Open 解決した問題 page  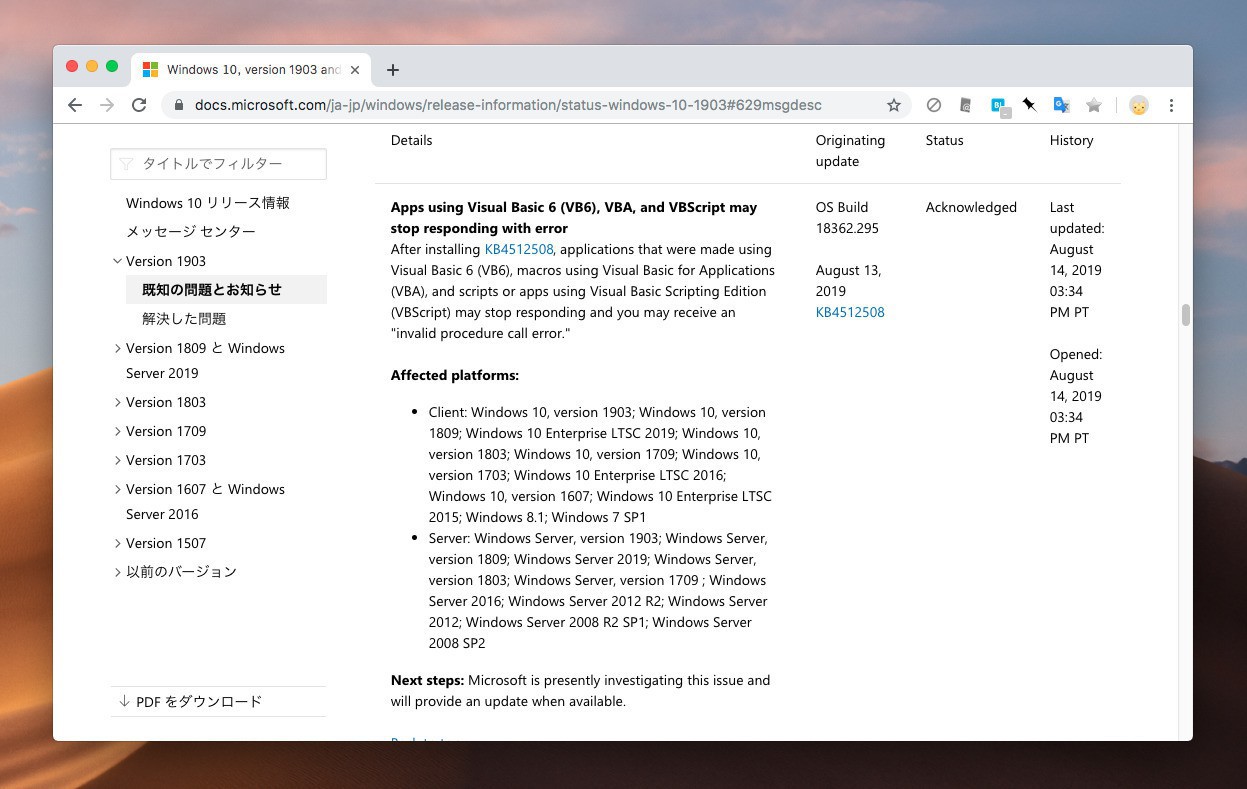pos(184,319)
